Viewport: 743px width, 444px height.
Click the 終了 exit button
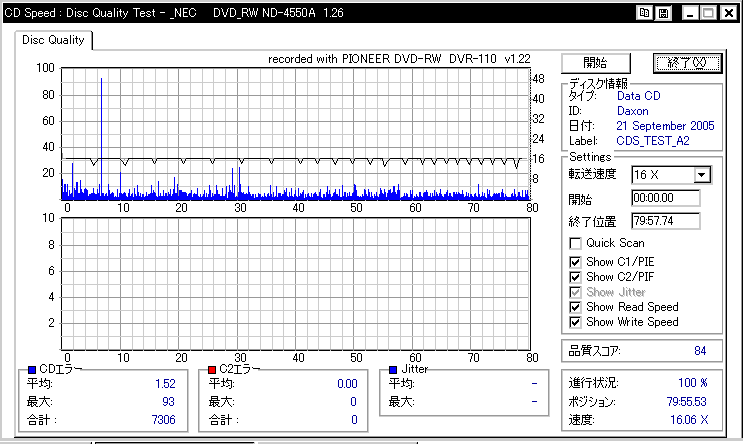coord(687,63)
